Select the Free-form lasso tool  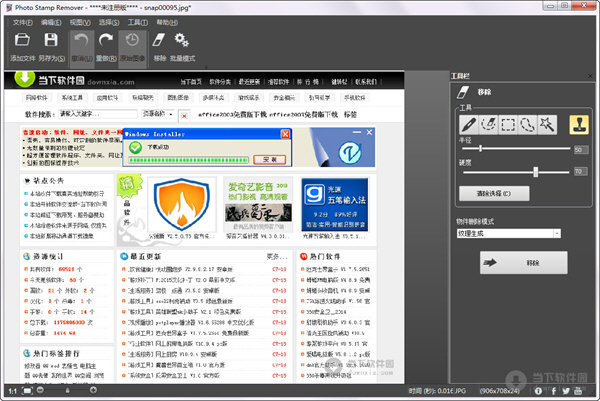(528, 125)
